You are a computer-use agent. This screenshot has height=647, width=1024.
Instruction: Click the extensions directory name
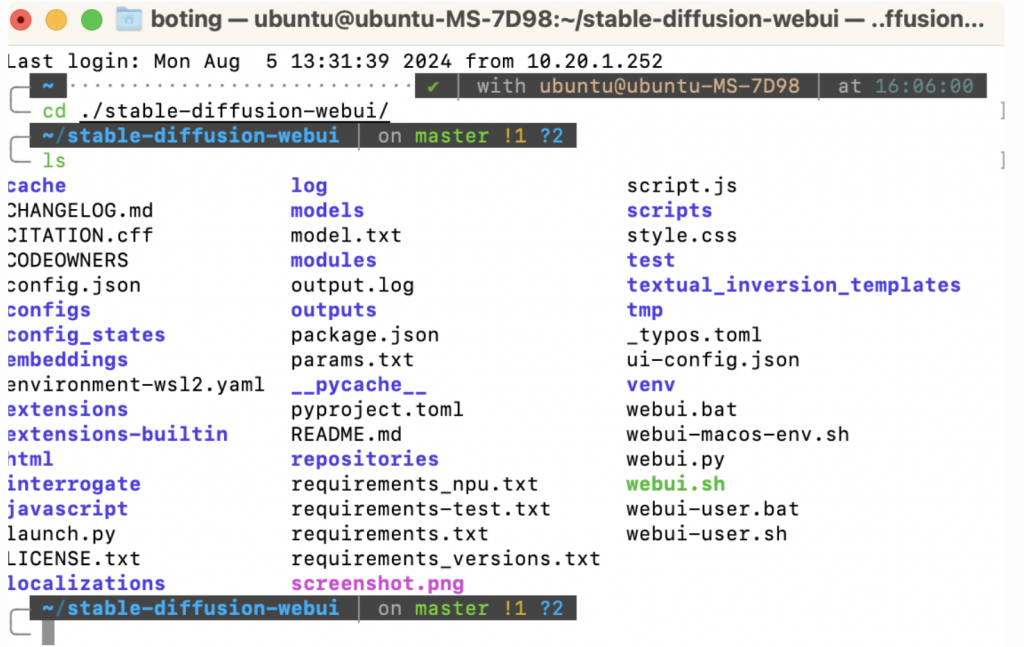[67, 409]
